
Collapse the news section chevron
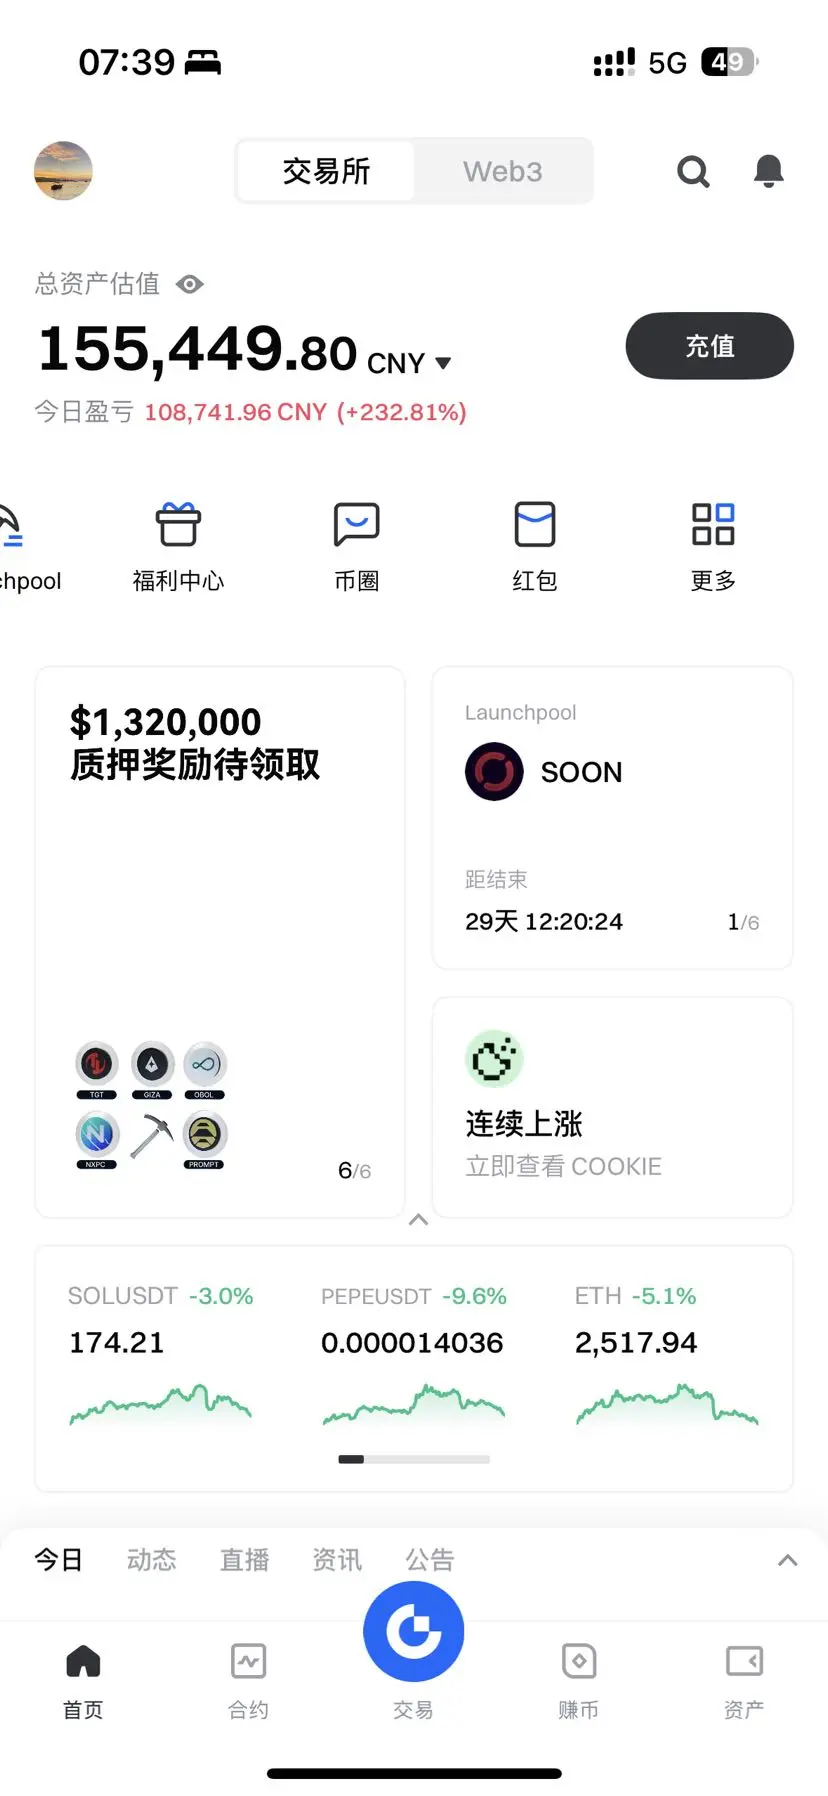click(x=788, y=1560)
